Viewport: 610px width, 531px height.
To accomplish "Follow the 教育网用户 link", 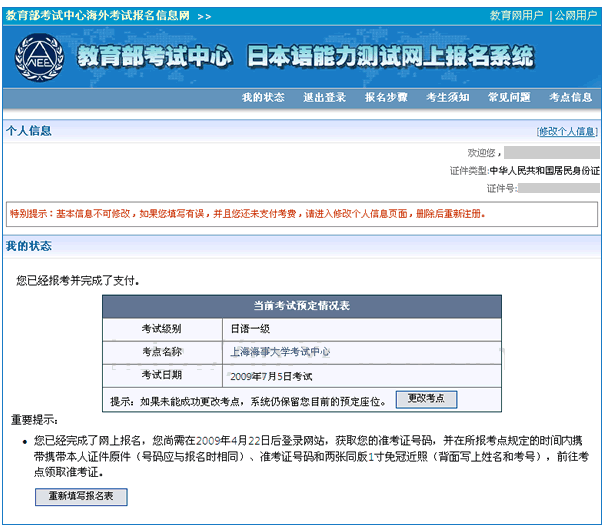I will tap(516, 16).
